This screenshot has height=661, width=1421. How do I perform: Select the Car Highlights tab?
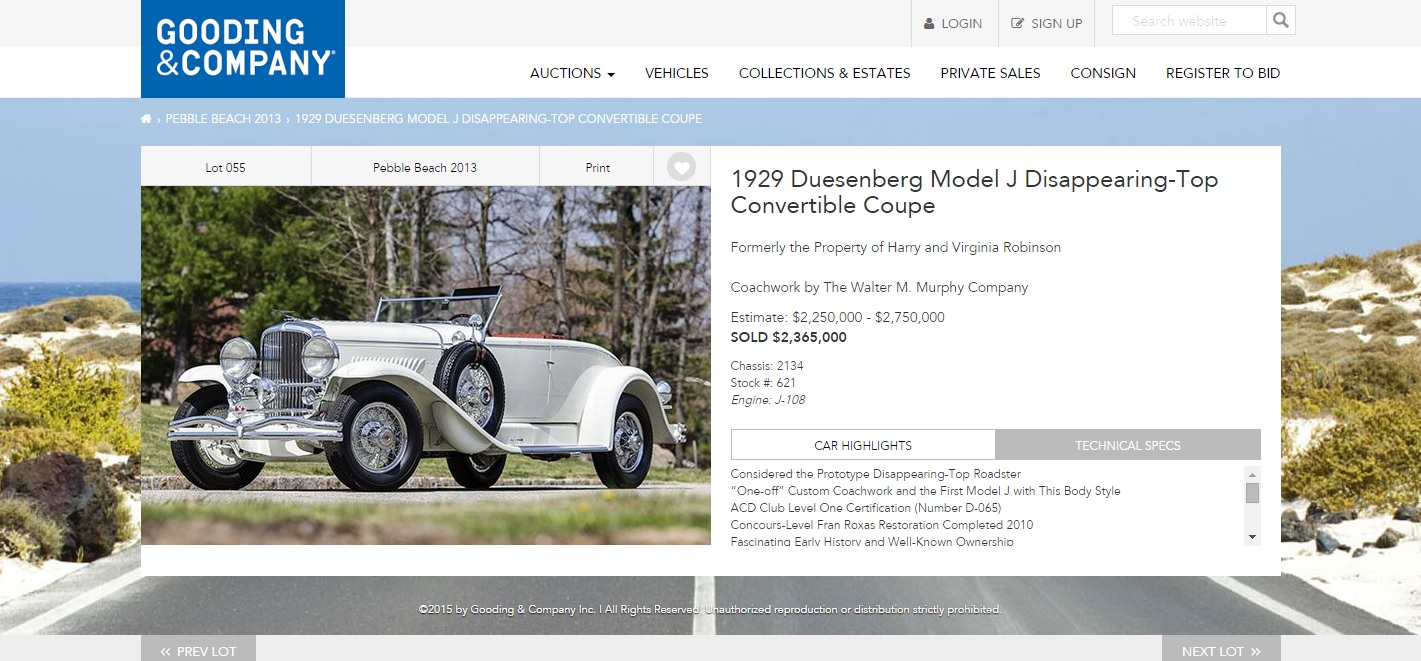point(863,445)
